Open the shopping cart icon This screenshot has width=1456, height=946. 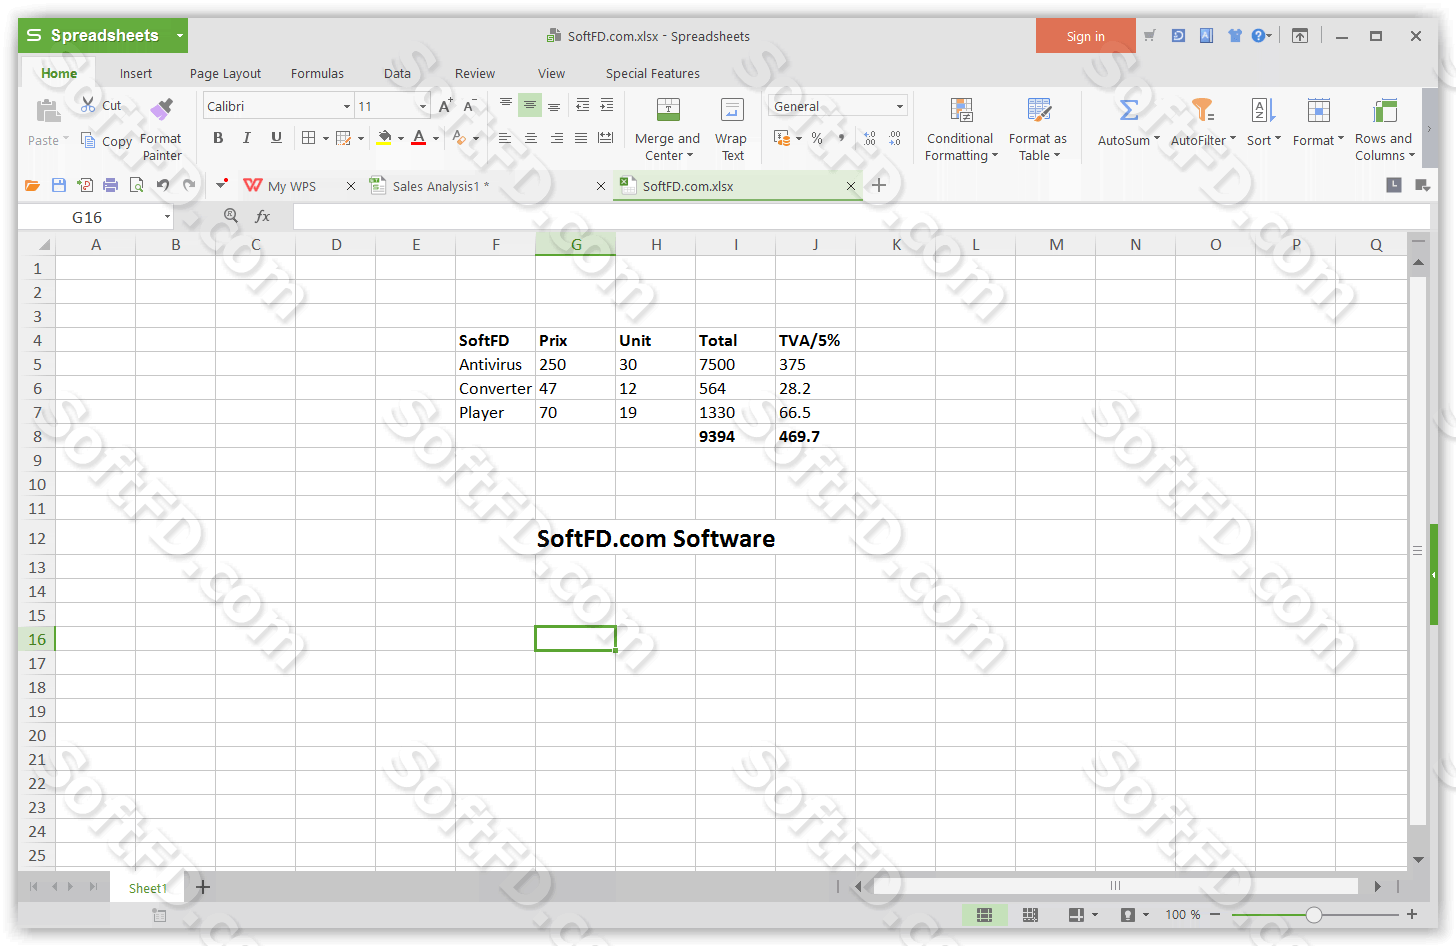(1150, 36)
